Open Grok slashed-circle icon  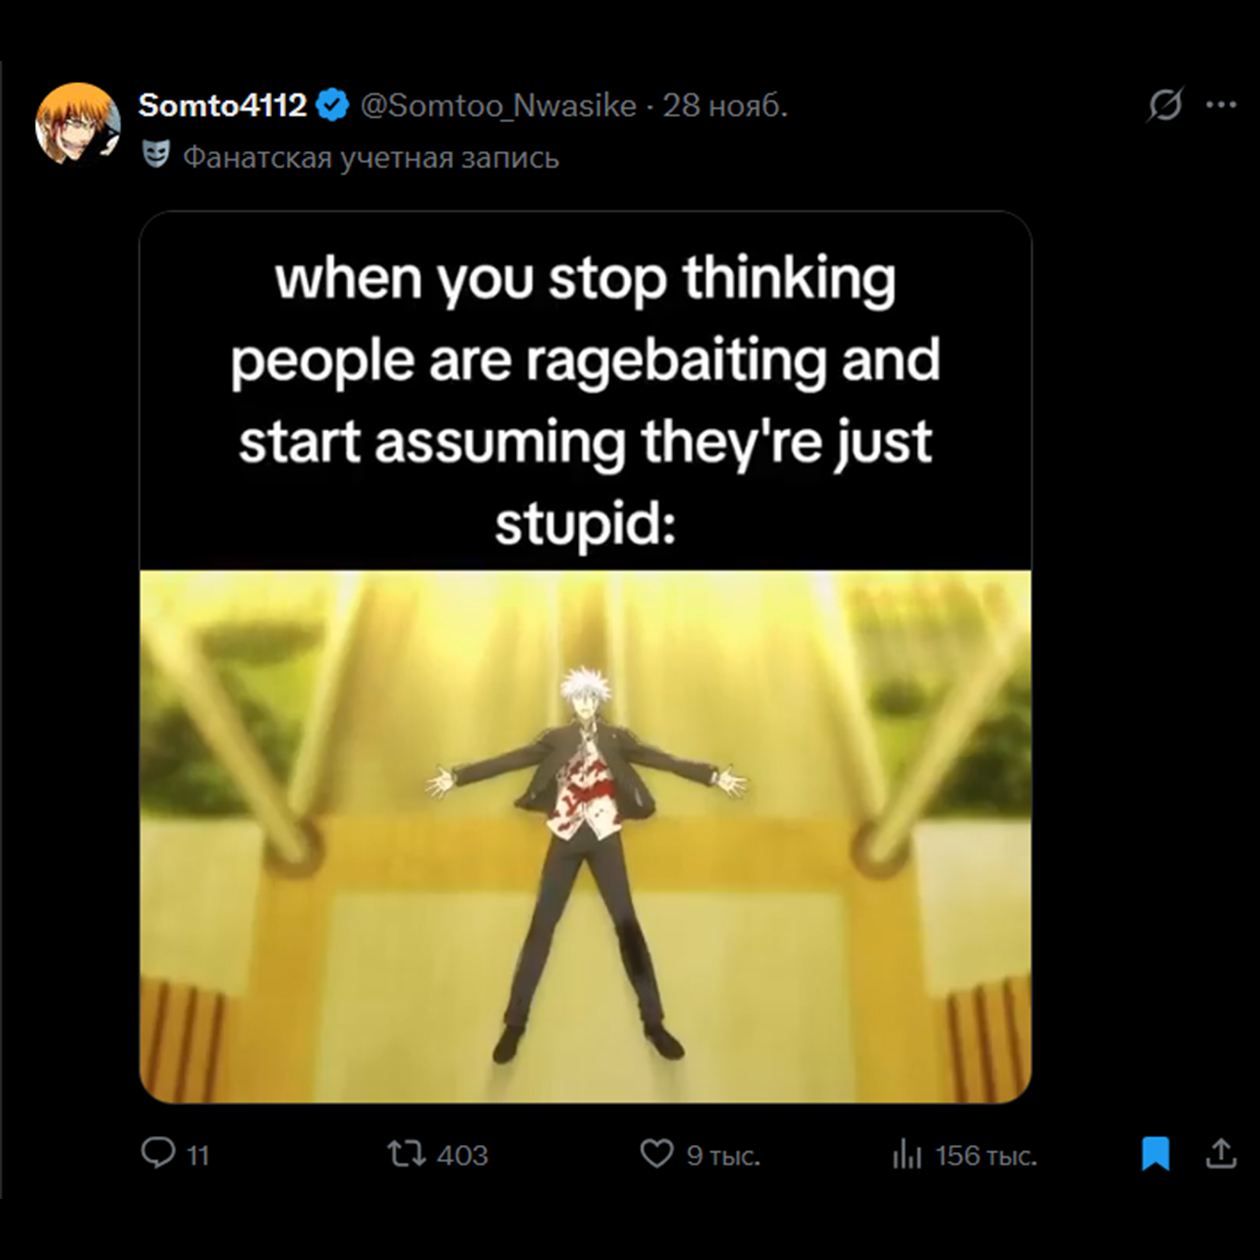[1165, 104]
